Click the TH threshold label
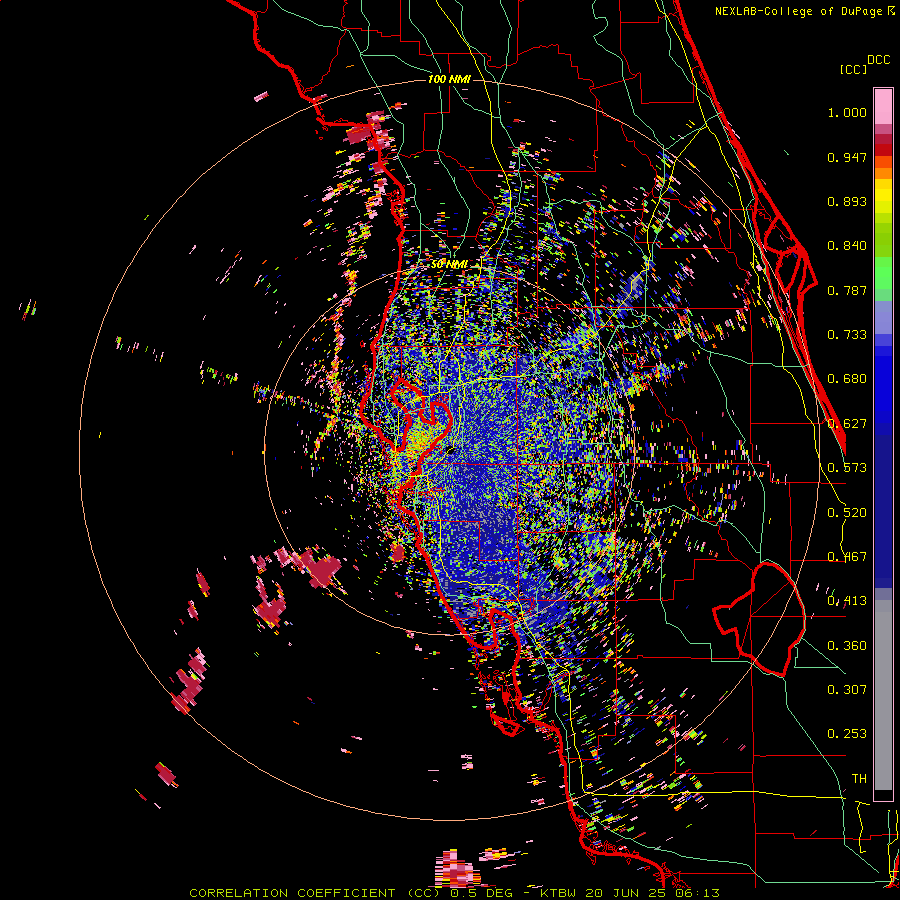The image size is (900, 900). (x=859, y=779)
